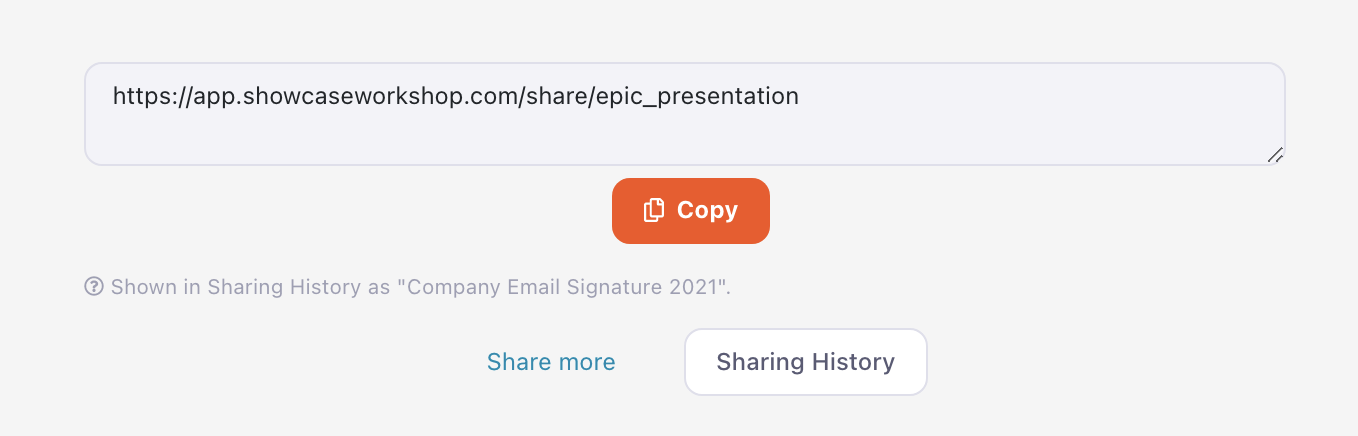Click the "Shown in Sharing History" hint text
The image size is (1358, 436).
(251, 288)
